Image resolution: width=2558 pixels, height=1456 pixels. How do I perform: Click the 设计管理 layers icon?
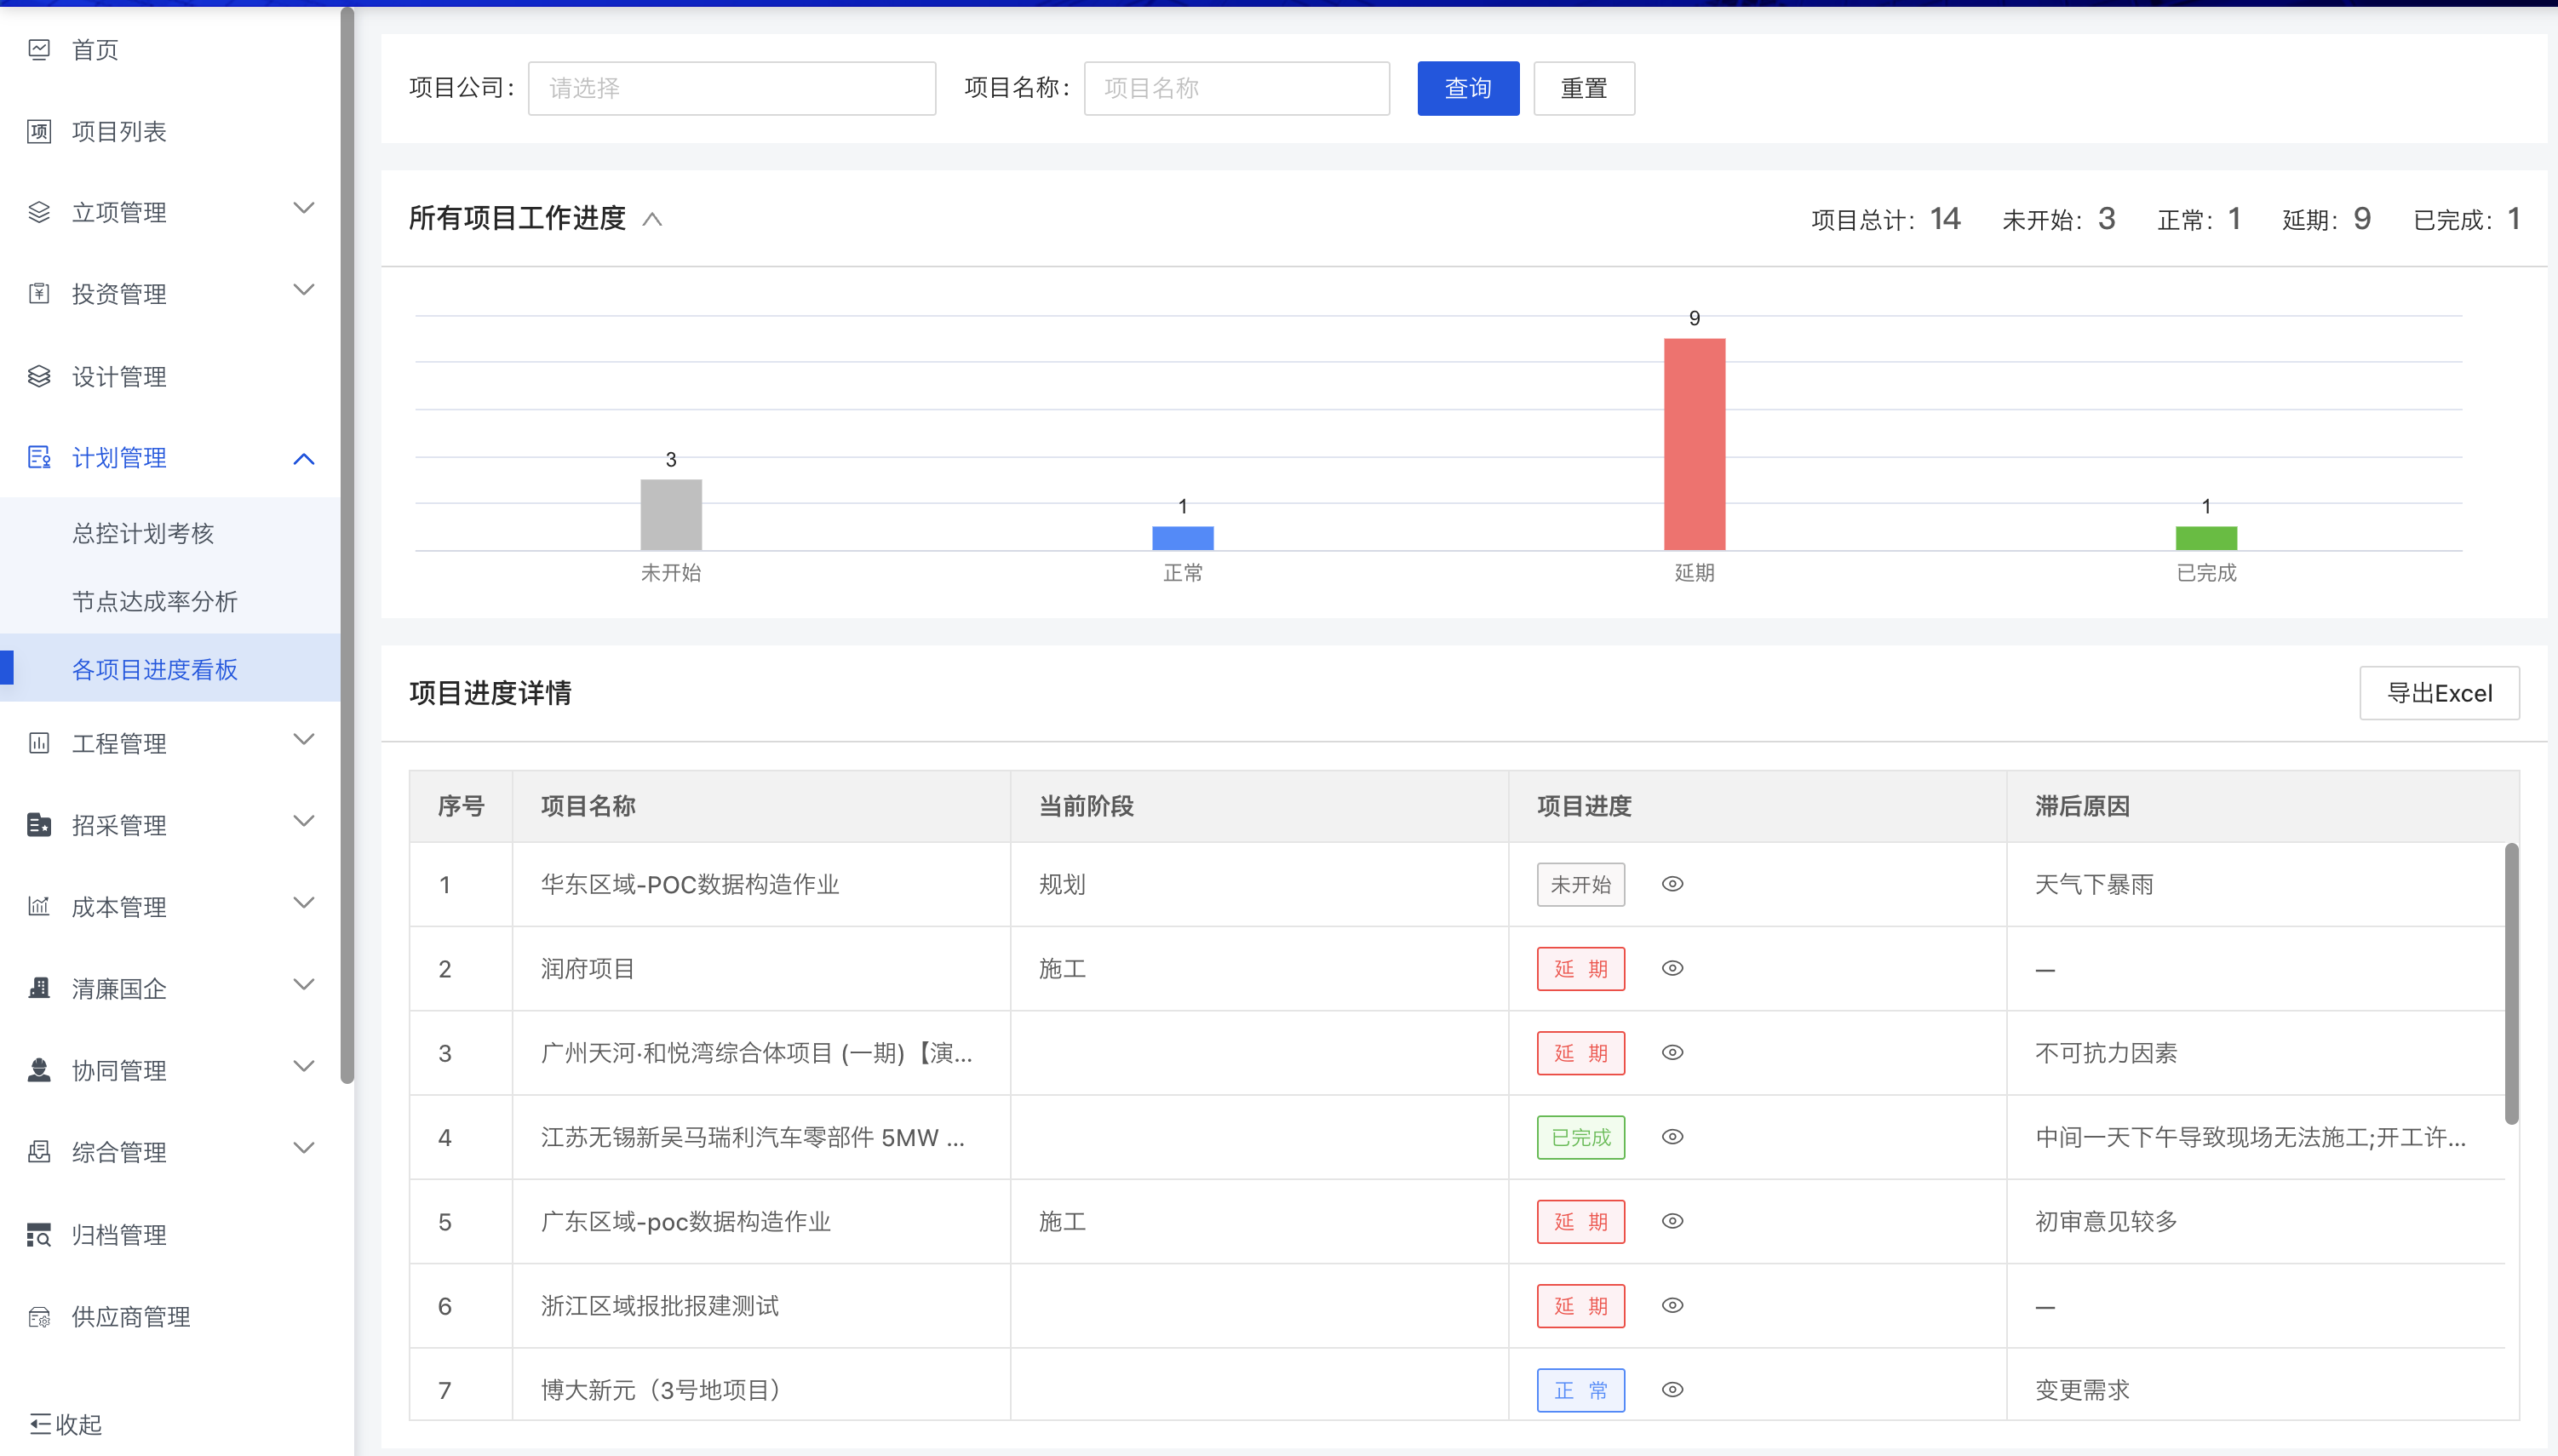(x=39, y=376)
